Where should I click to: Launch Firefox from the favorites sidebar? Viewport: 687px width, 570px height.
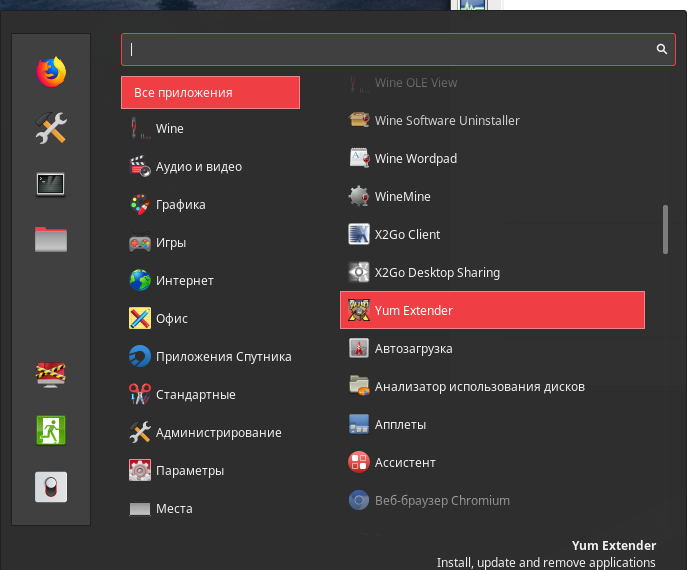click(51, 71)
